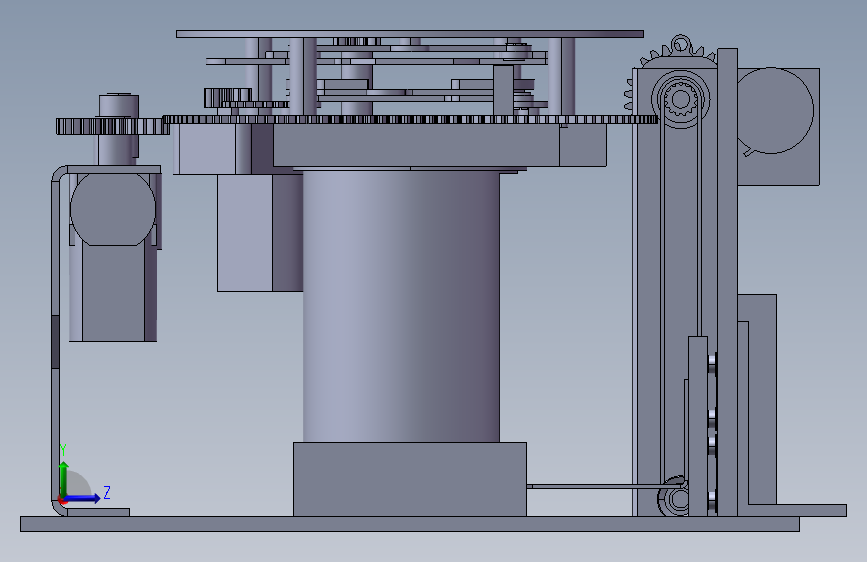Click the 'Y' axis label of the triad
The image size is (867, 562).
63,450
